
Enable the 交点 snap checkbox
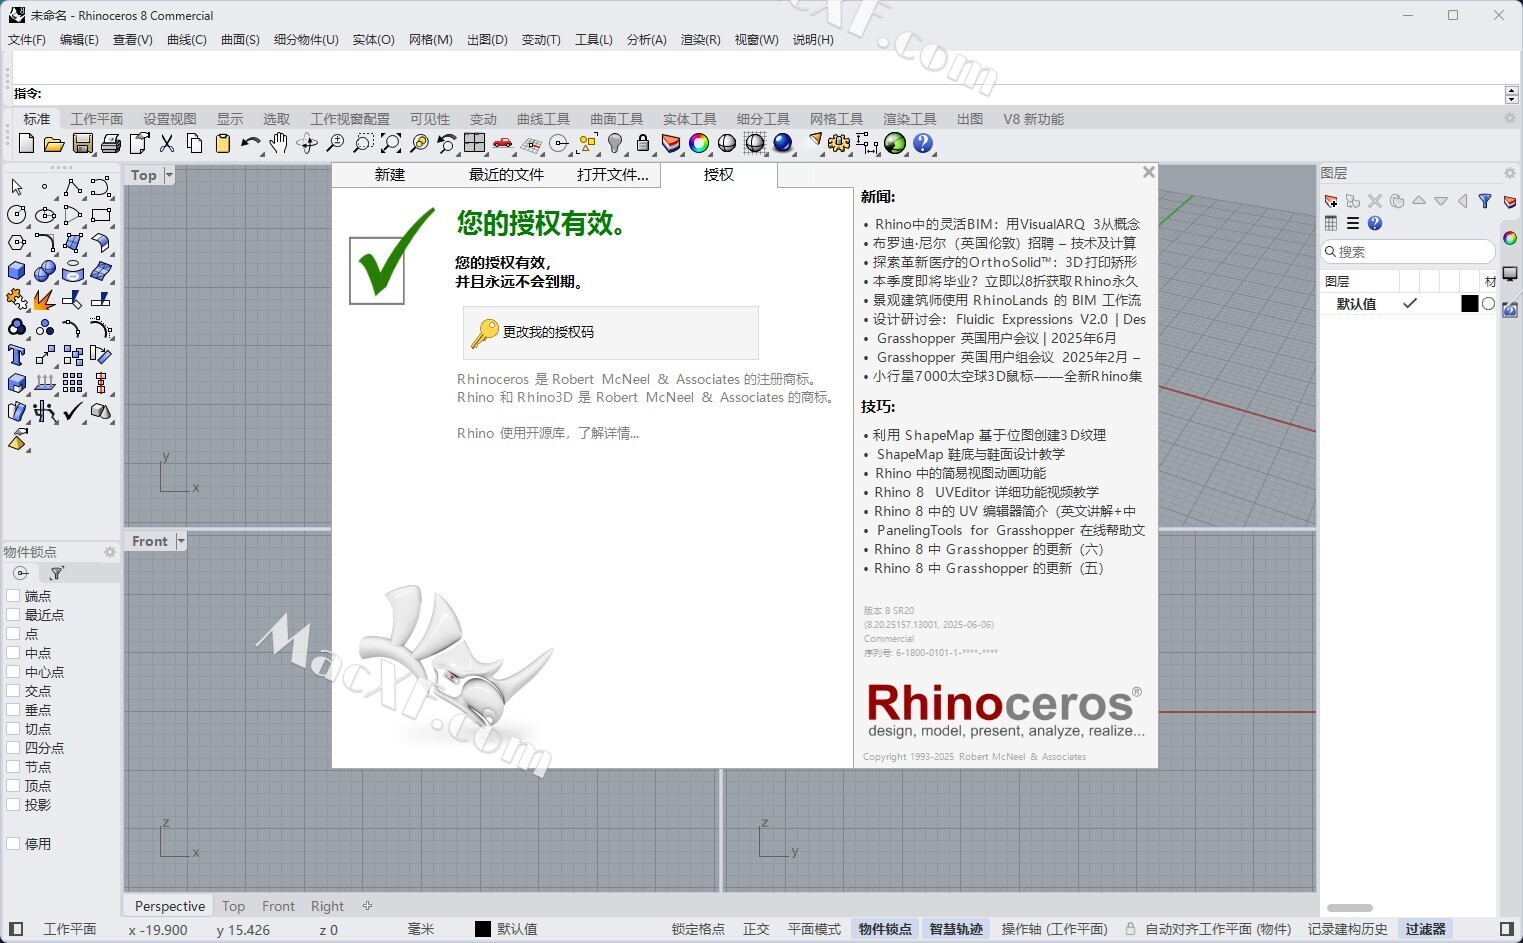coord(13,691)
